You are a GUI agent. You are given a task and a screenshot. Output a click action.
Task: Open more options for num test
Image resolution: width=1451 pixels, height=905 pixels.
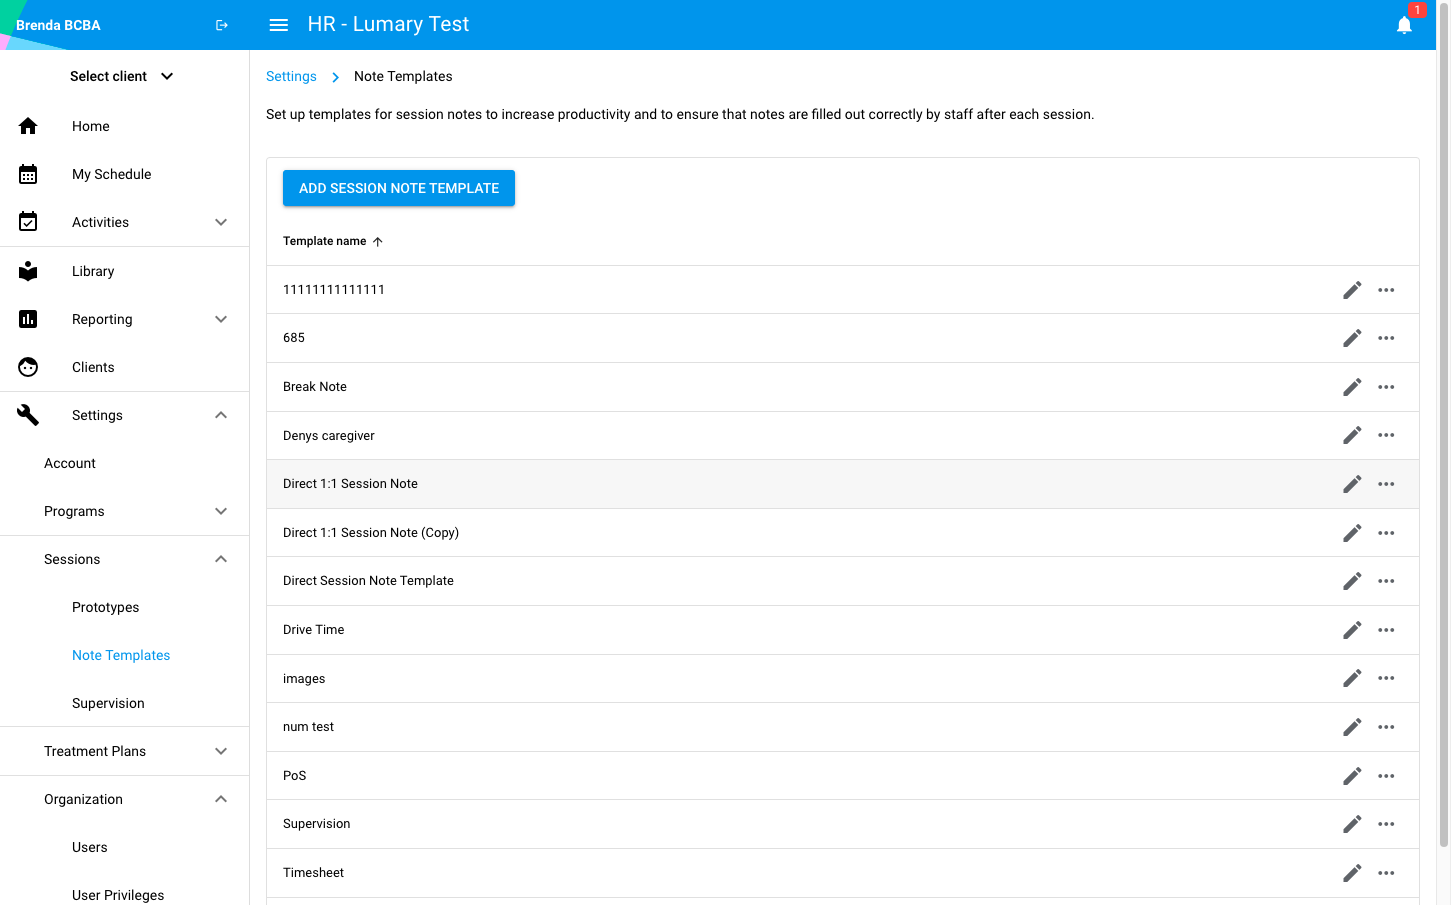click(x=1386, y=727)
